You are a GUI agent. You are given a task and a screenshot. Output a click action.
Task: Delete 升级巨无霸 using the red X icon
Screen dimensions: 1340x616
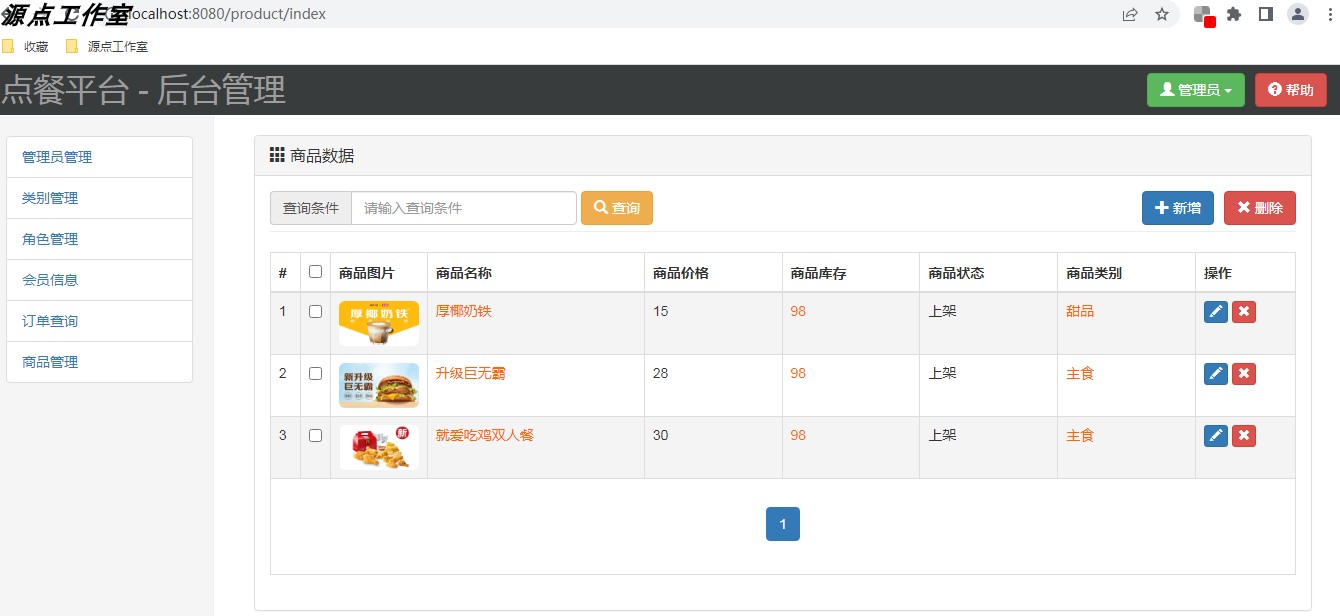[x=1243, y=373]
